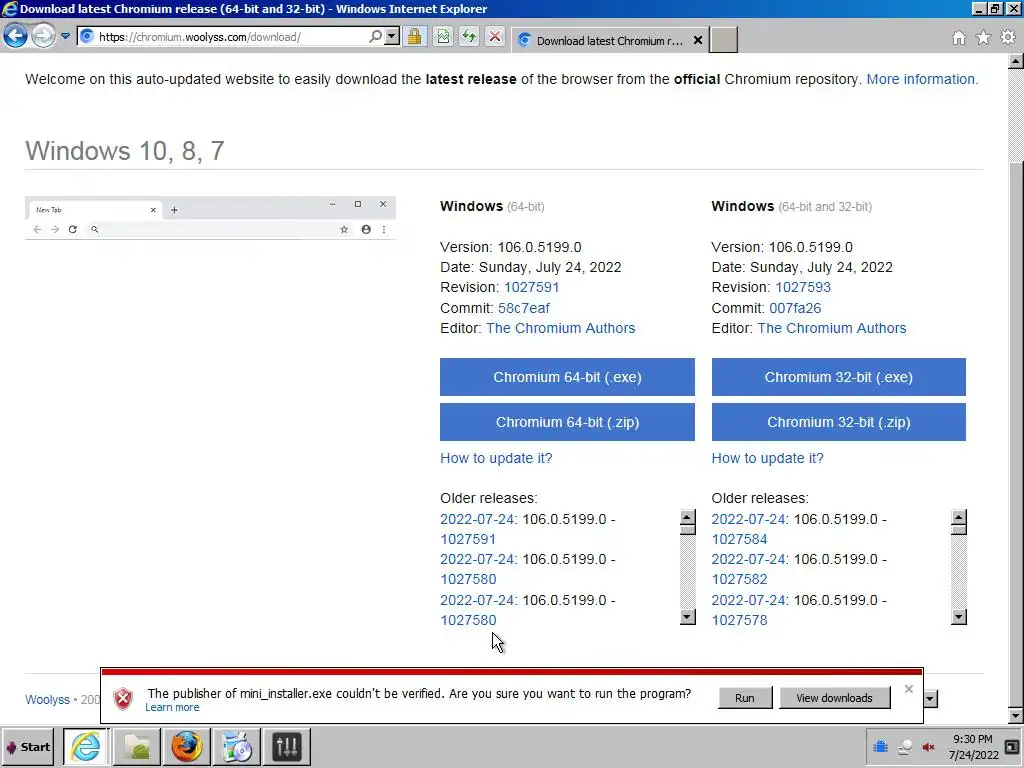Select the Download latest Chromium tab
Image resolution: width=1024 pixels, height=768 pixels.
click(609, 40)
